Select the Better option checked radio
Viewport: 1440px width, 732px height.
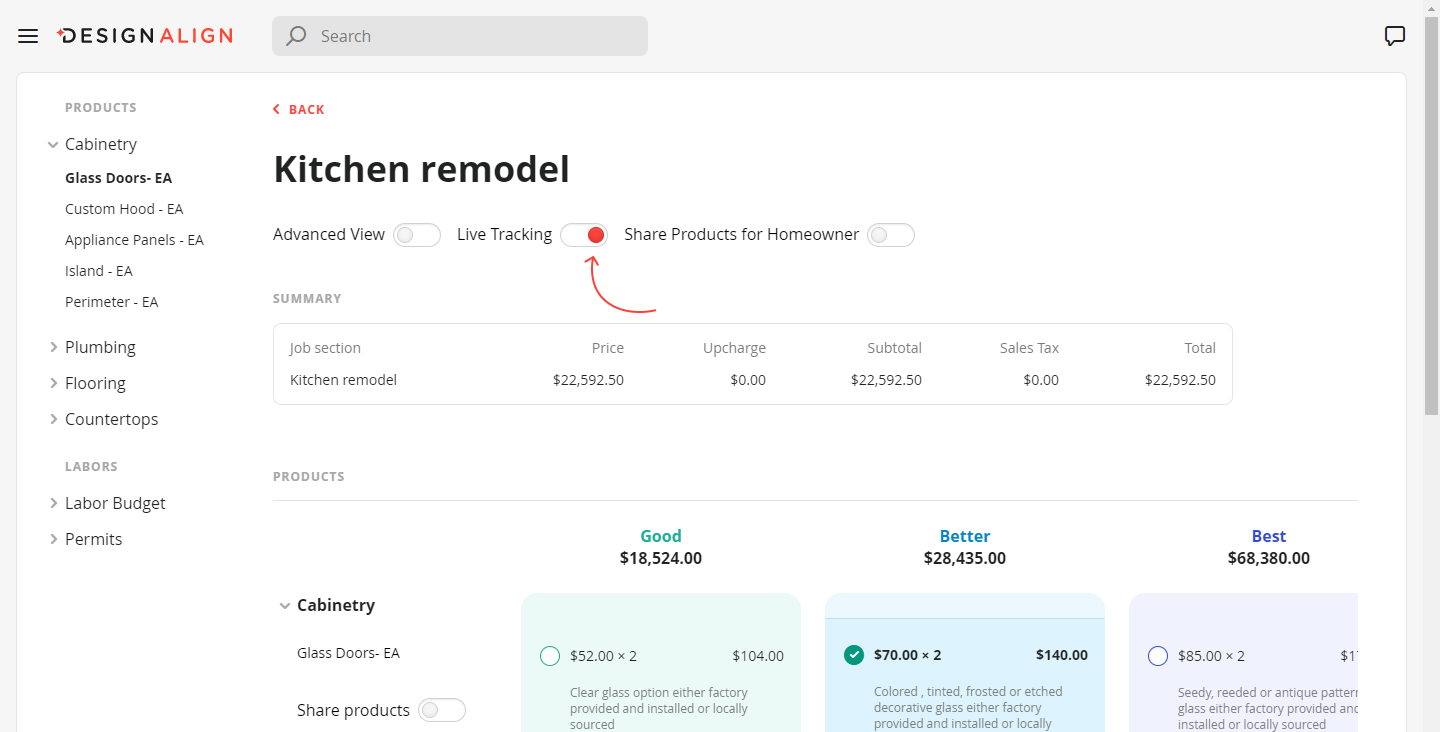tap(853, 655)
